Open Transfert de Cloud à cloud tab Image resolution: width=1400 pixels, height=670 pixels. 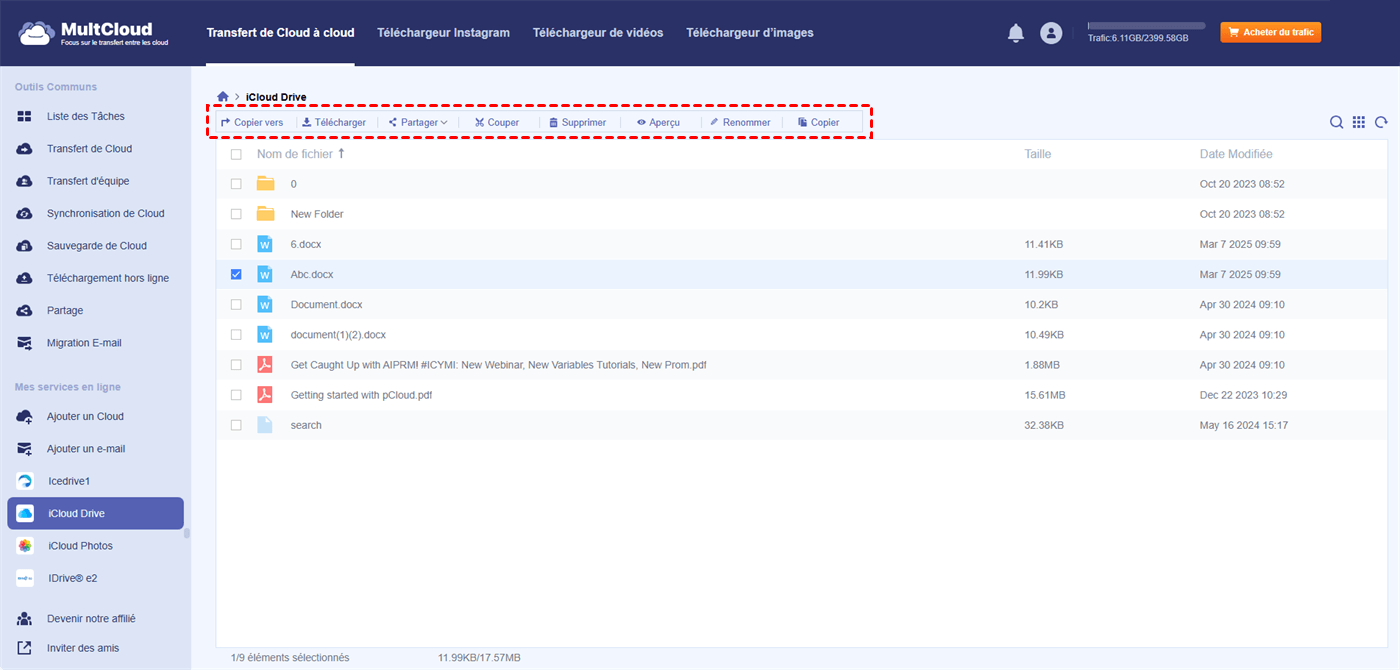coord(280,33)
